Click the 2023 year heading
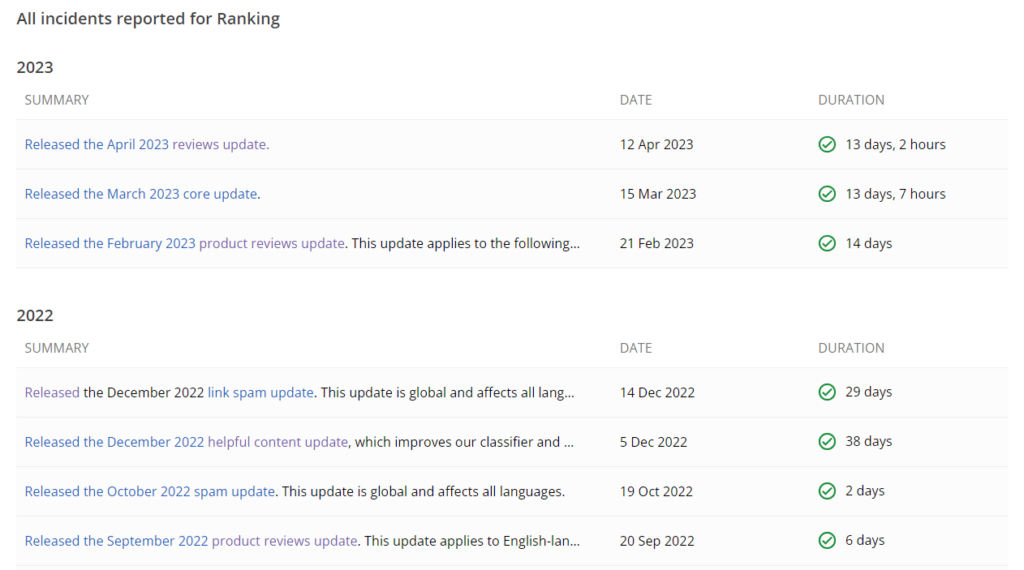The height and width of the screenshot is (570, 1024). 35,67
